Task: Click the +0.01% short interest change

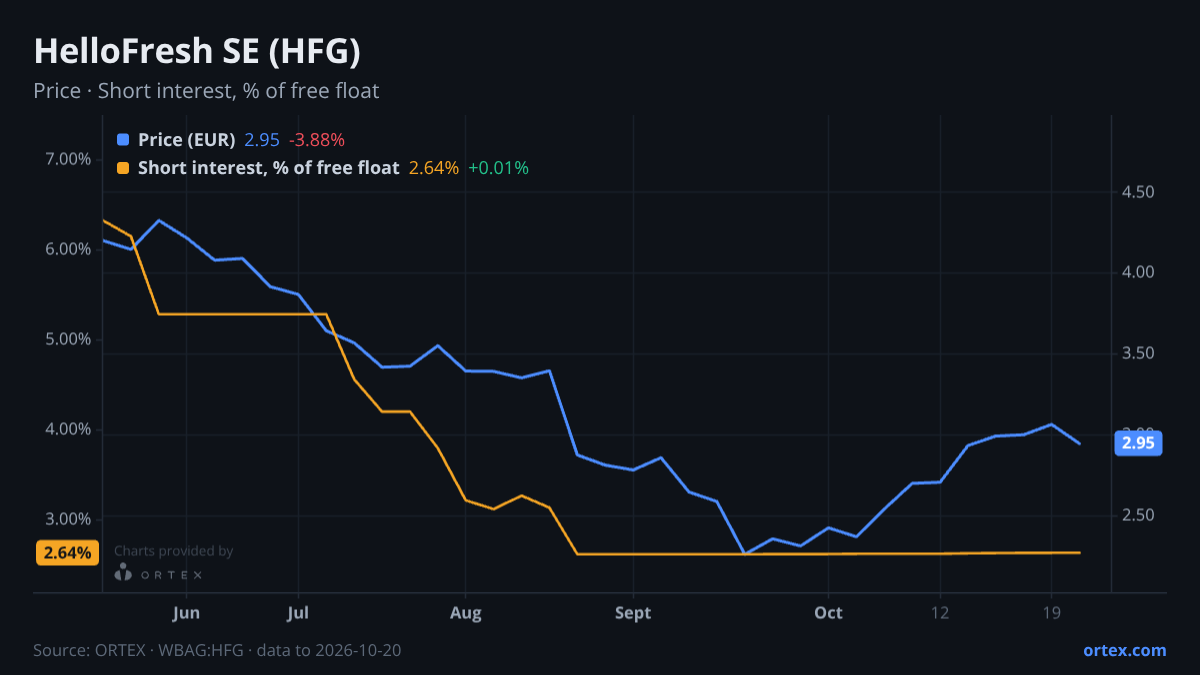Action: (498, 168)
